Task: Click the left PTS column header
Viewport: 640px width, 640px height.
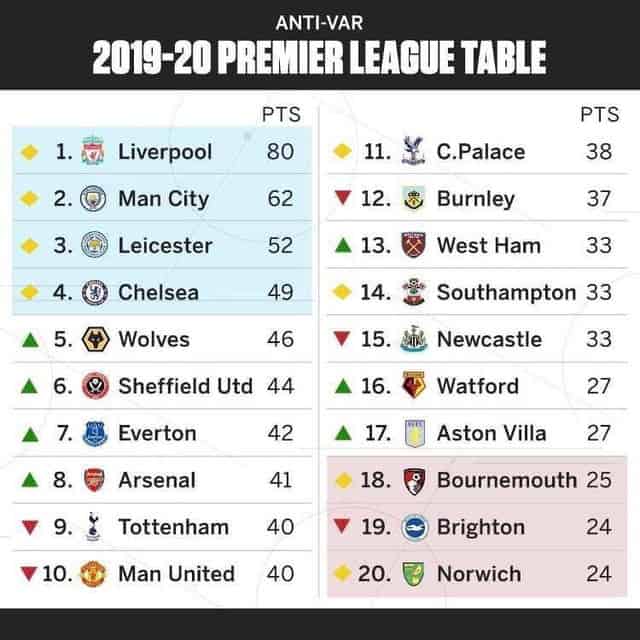Action: pyautogui.click(x=281, y=114)
